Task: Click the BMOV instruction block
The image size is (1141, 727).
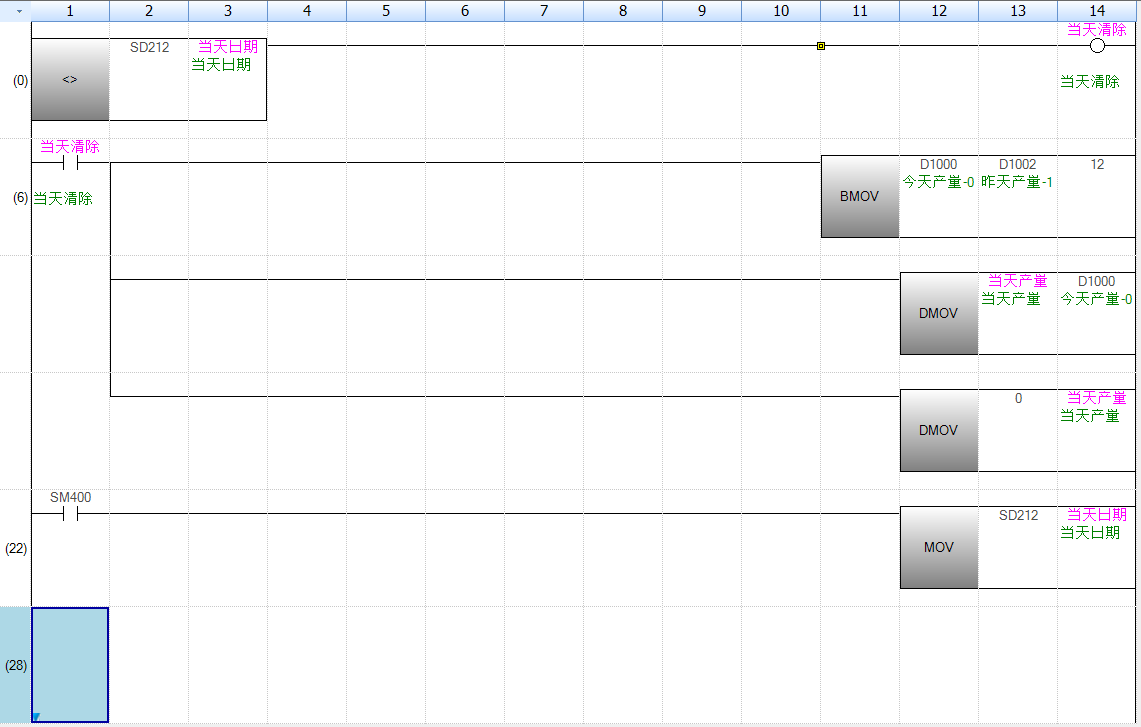Action: (x=859, y=196)
